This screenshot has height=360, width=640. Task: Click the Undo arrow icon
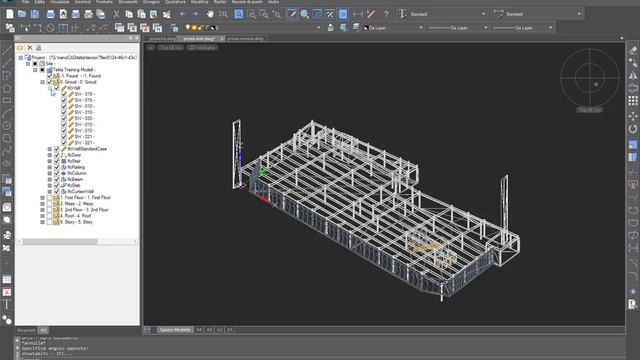point(182,14)
